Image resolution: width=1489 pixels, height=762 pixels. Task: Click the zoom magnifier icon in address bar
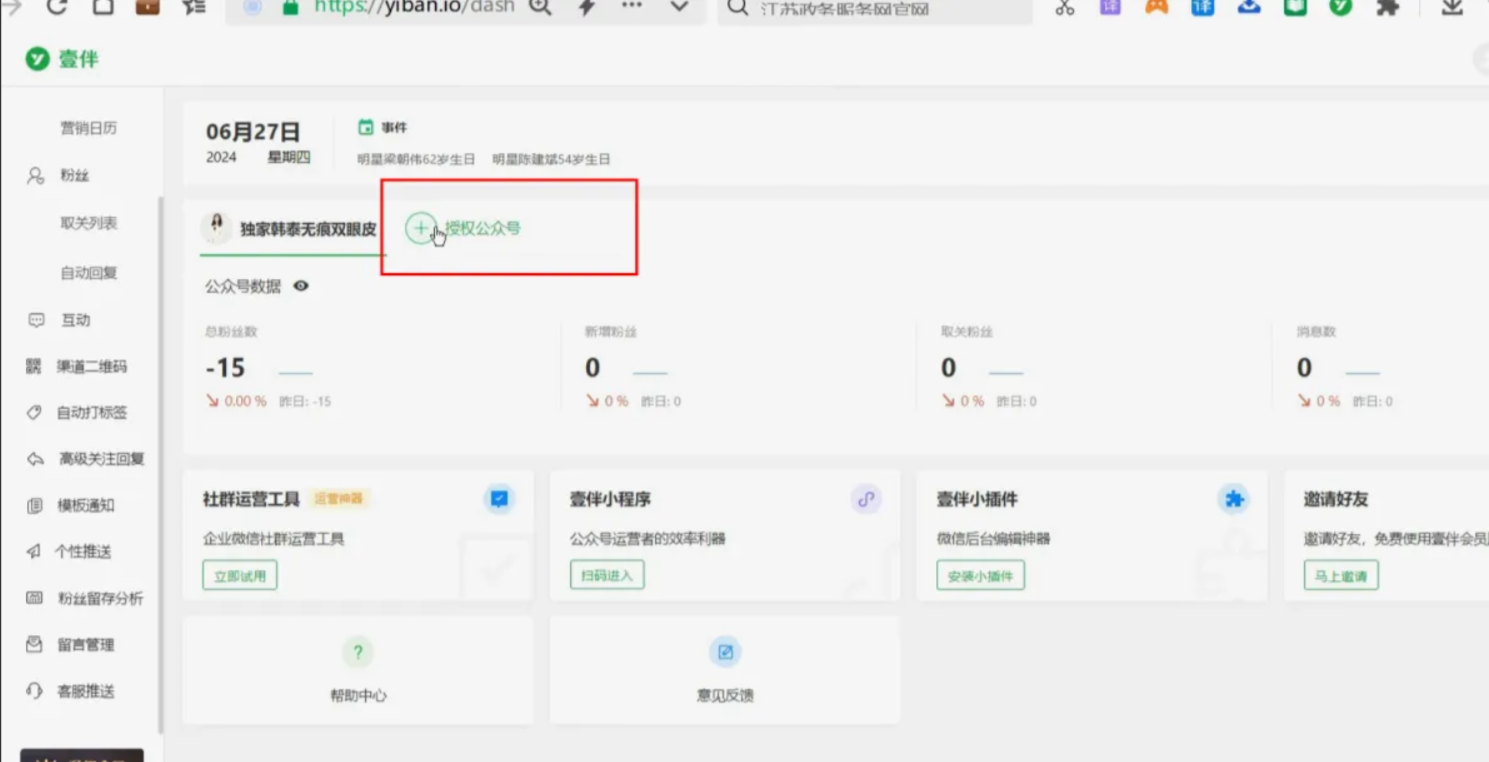coord(540,7)
